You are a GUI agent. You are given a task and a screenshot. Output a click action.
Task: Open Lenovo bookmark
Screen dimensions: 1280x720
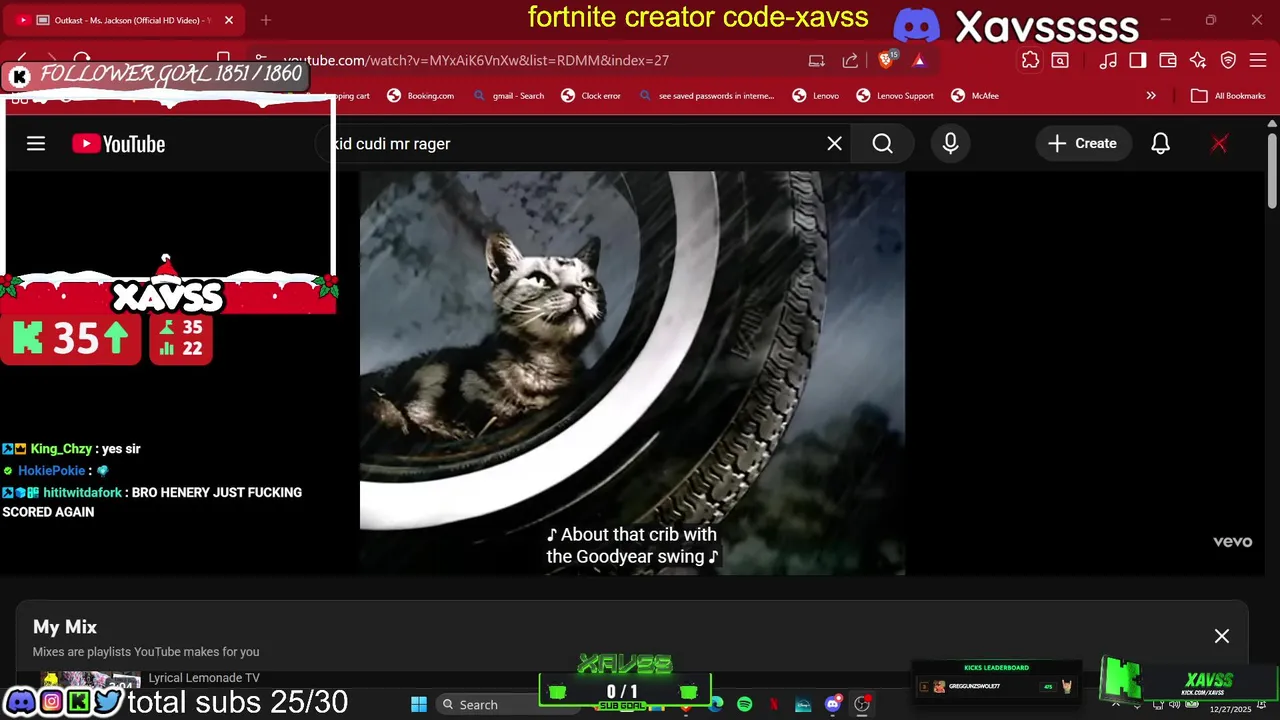pyautogui.click(x=816, y=96)
